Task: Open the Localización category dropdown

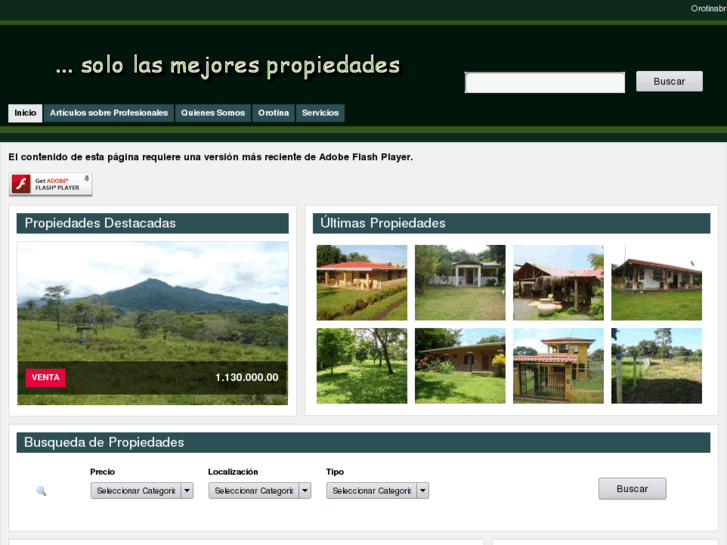Action: pyautogui.click(x=260, y=491)
